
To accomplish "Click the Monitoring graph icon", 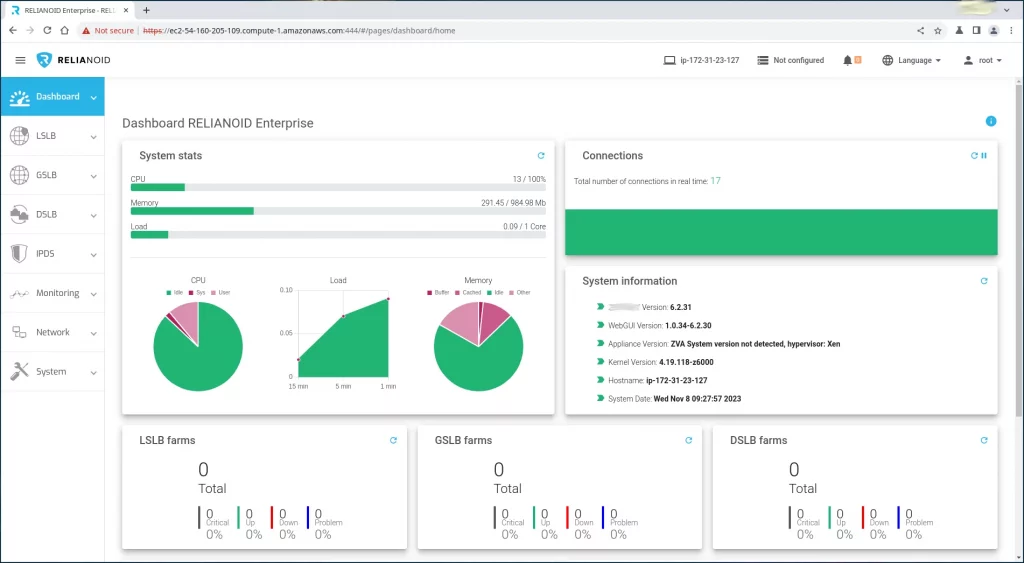I will pos(20,294).
